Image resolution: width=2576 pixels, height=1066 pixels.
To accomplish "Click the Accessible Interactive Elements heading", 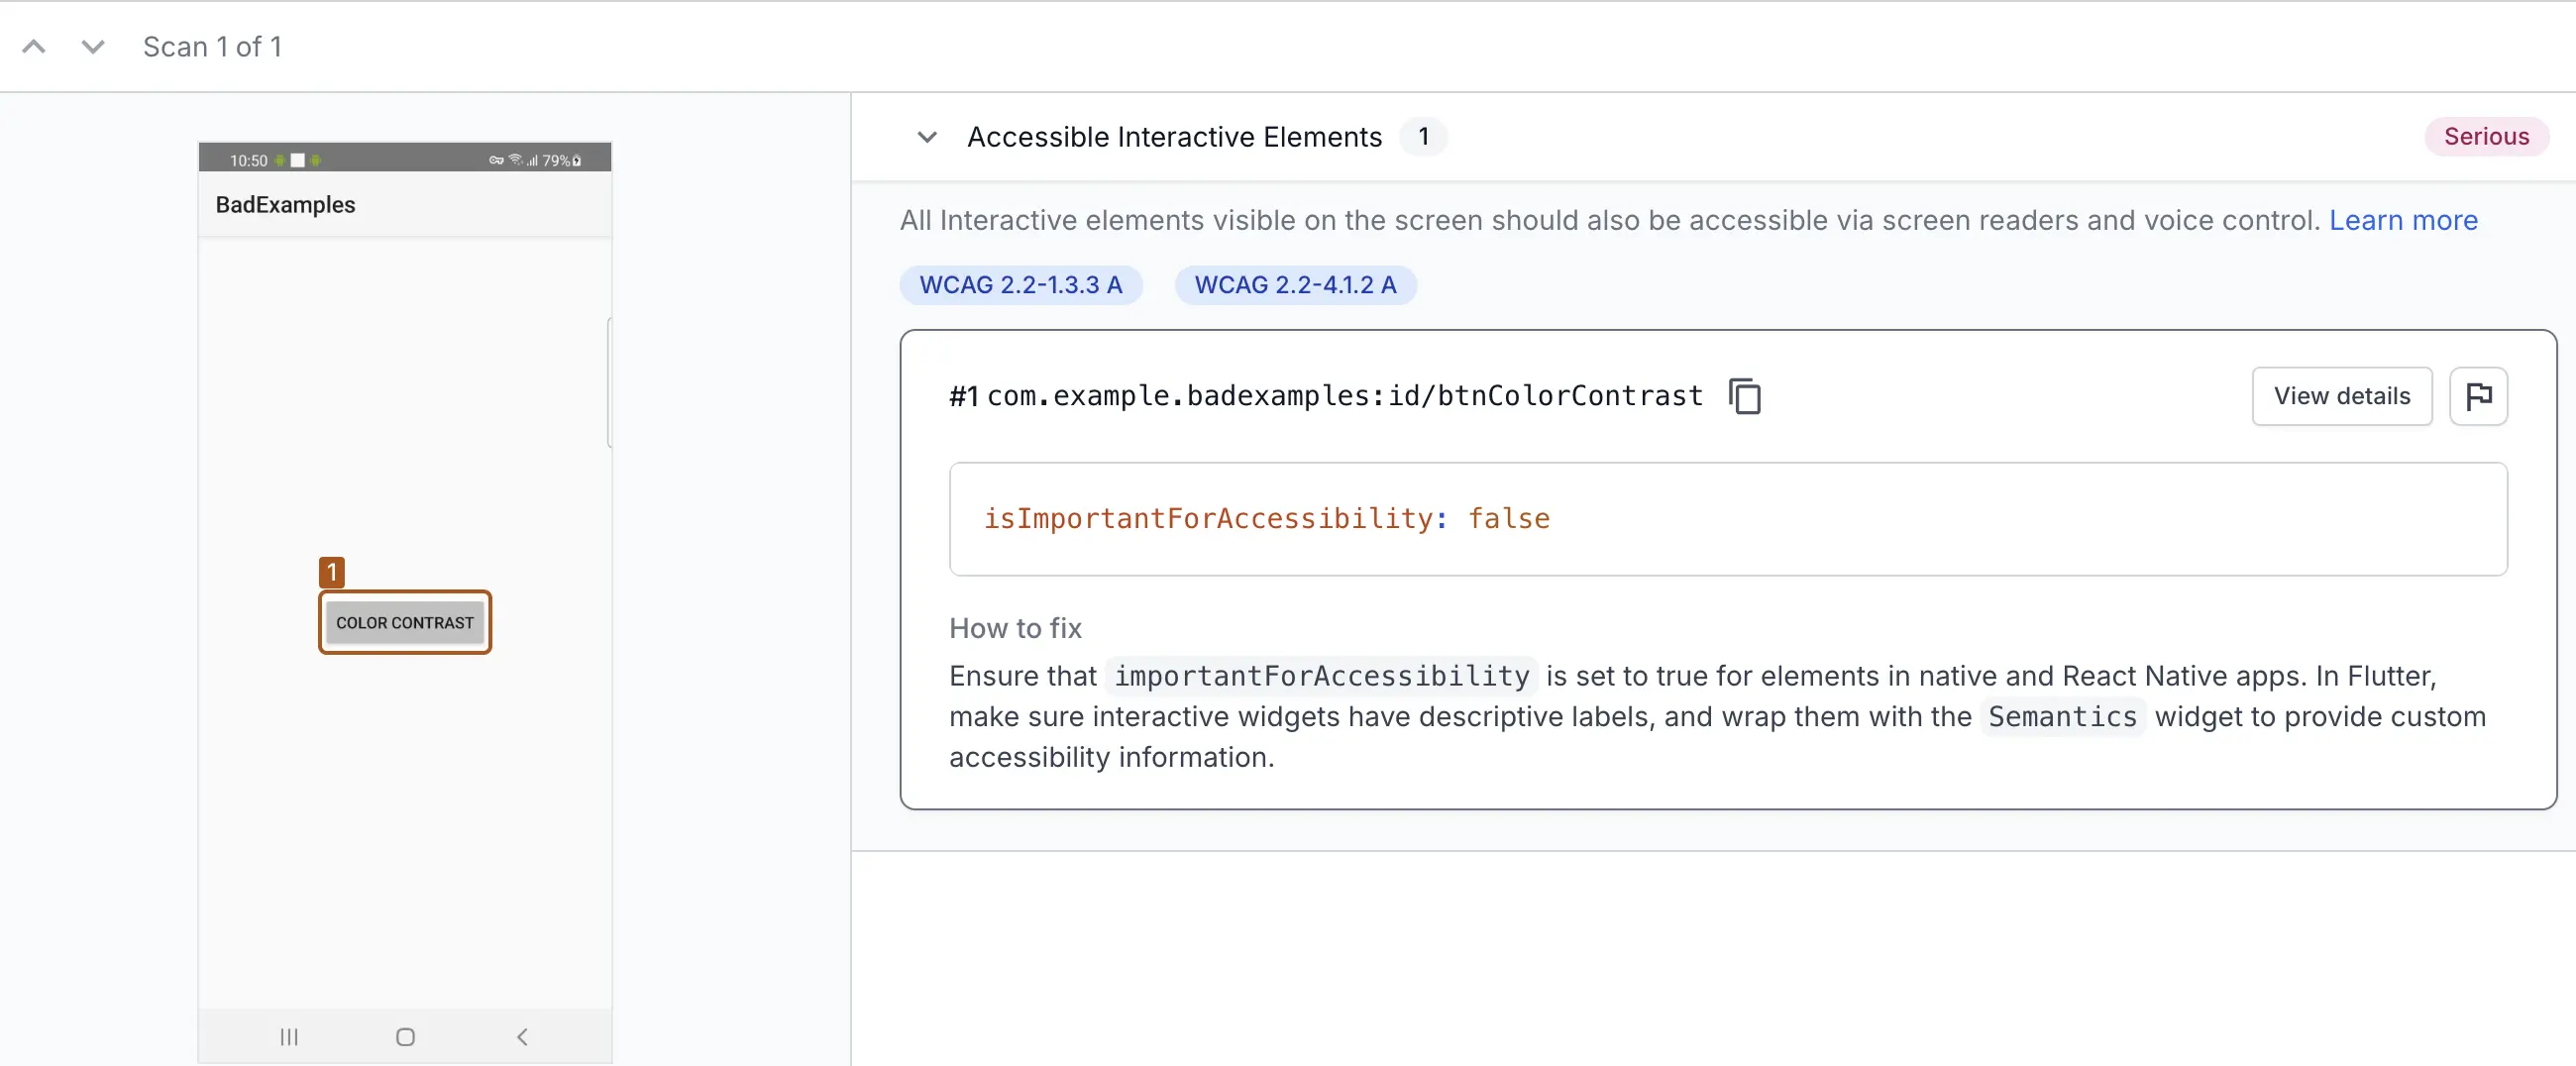I will point(1173,137).
